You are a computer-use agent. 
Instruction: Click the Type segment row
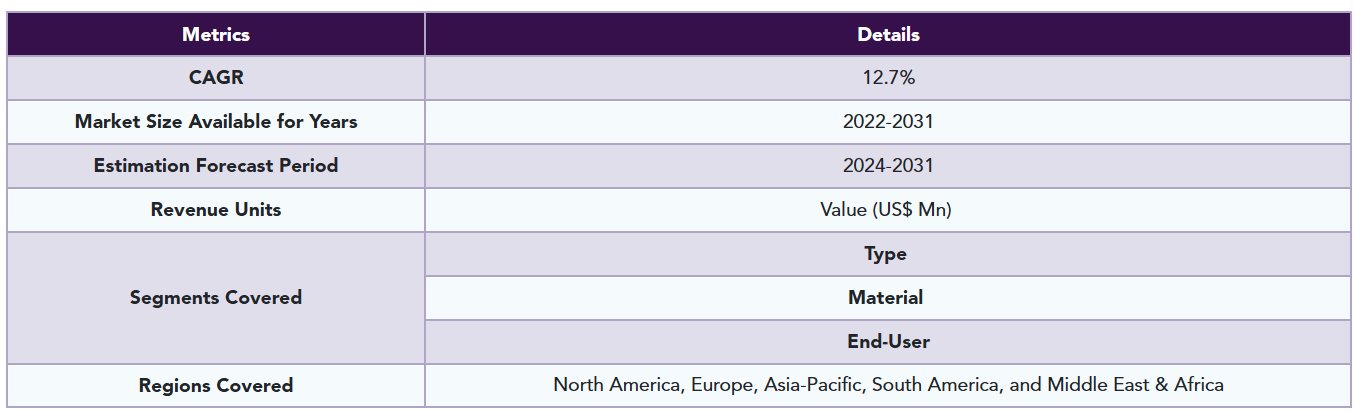pos(886,254)
